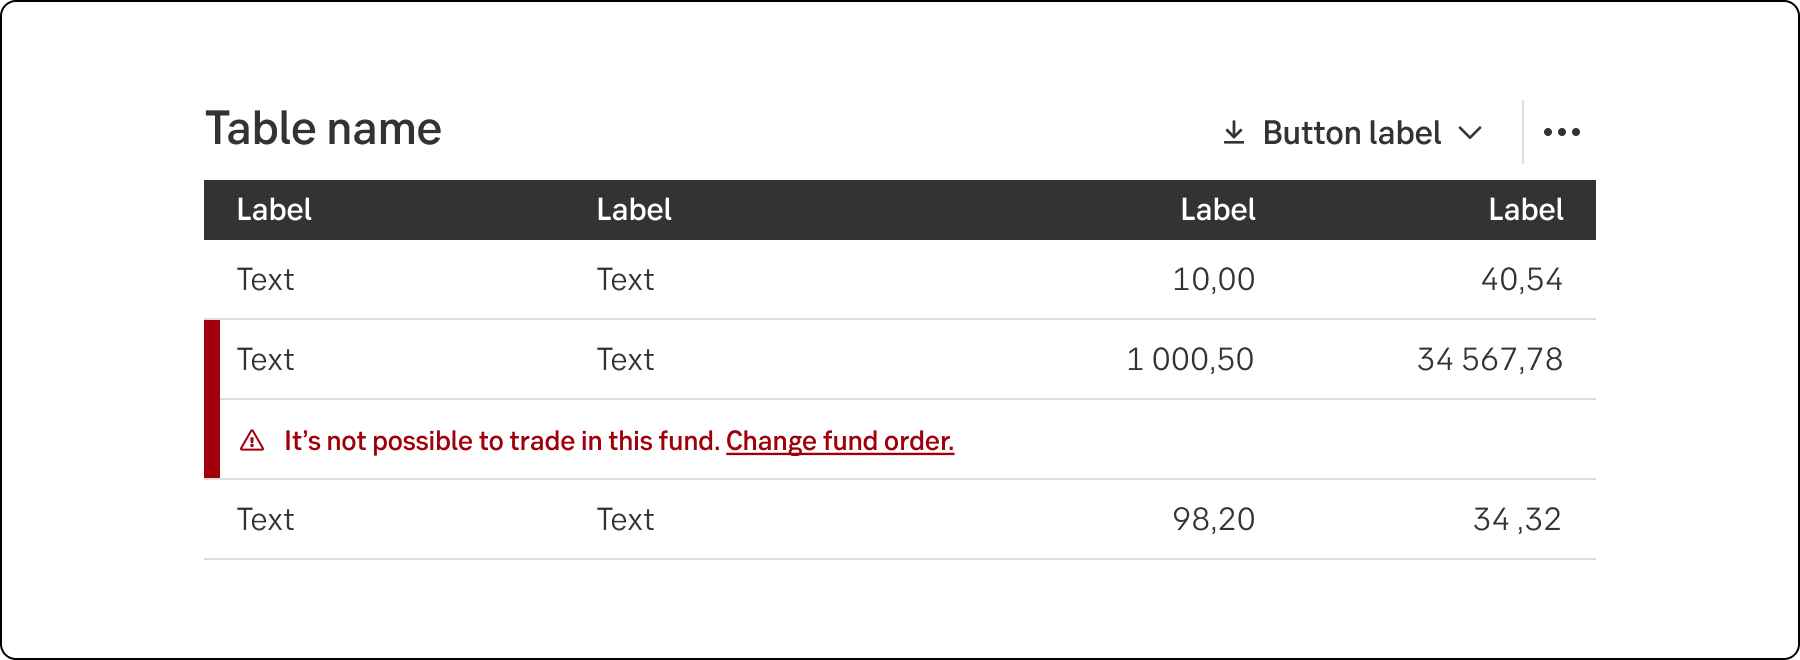The width and height of the screenshot is (1800, 660).
Task: Sort by the last Label column header
Action: click(x=1525, y=210)
